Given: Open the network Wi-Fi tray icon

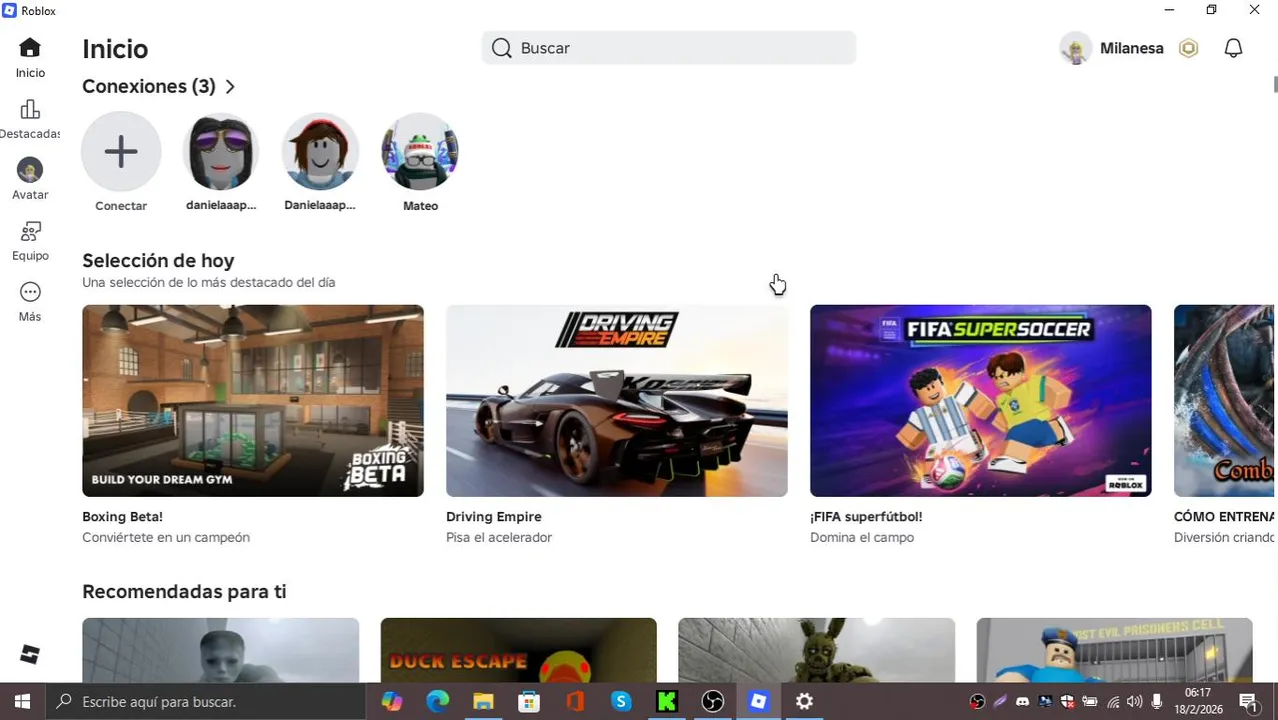Looking at the screenshot, I should (x=1113, y=702).
